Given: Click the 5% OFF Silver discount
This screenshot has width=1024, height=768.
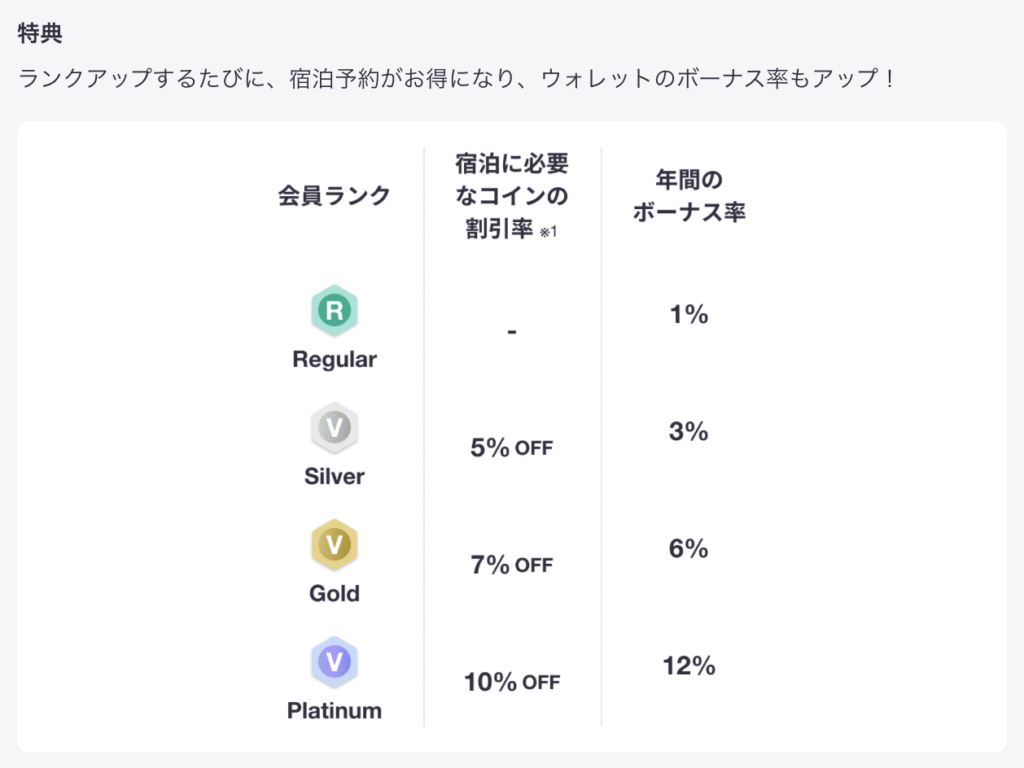Looking at the screenshot, I should click(511, 448).
